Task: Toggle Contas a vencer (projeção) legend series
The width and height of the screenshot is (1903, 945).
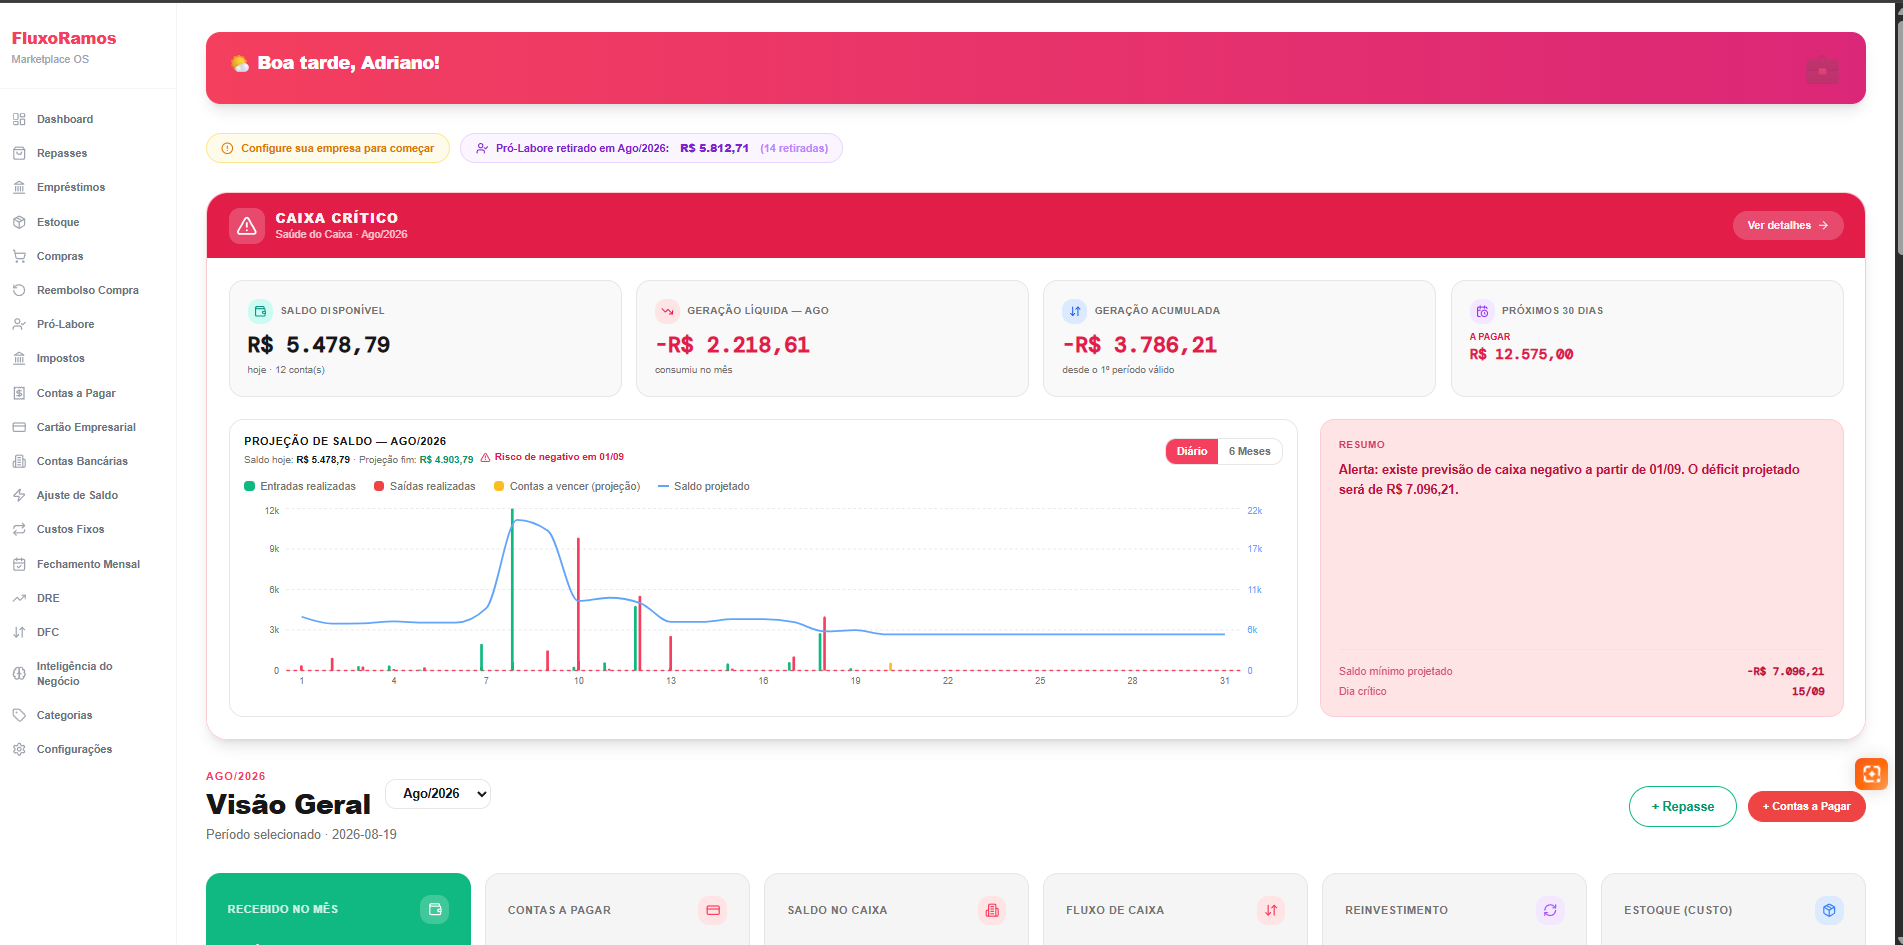Action: point(567,486)
